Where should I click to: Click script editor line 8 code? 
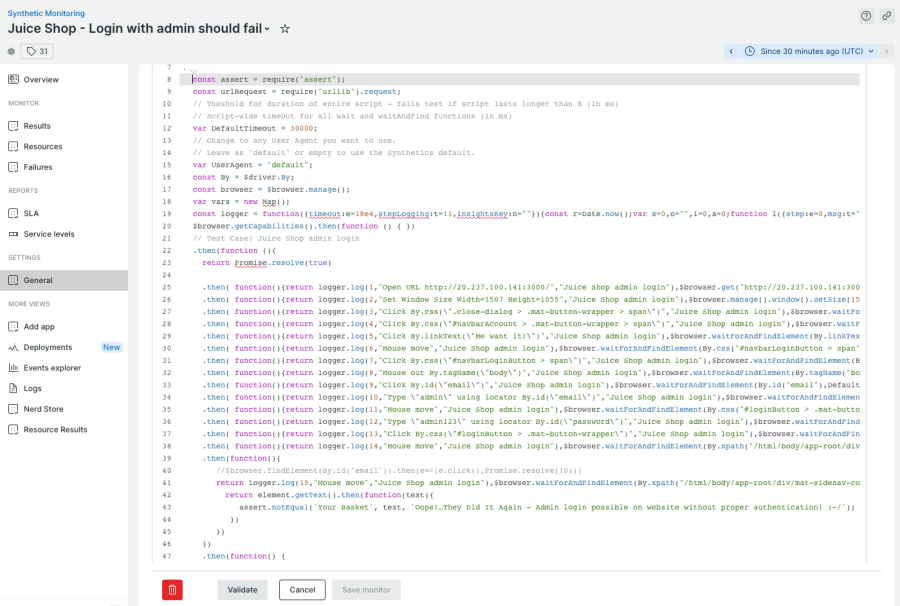pos(269,79)
